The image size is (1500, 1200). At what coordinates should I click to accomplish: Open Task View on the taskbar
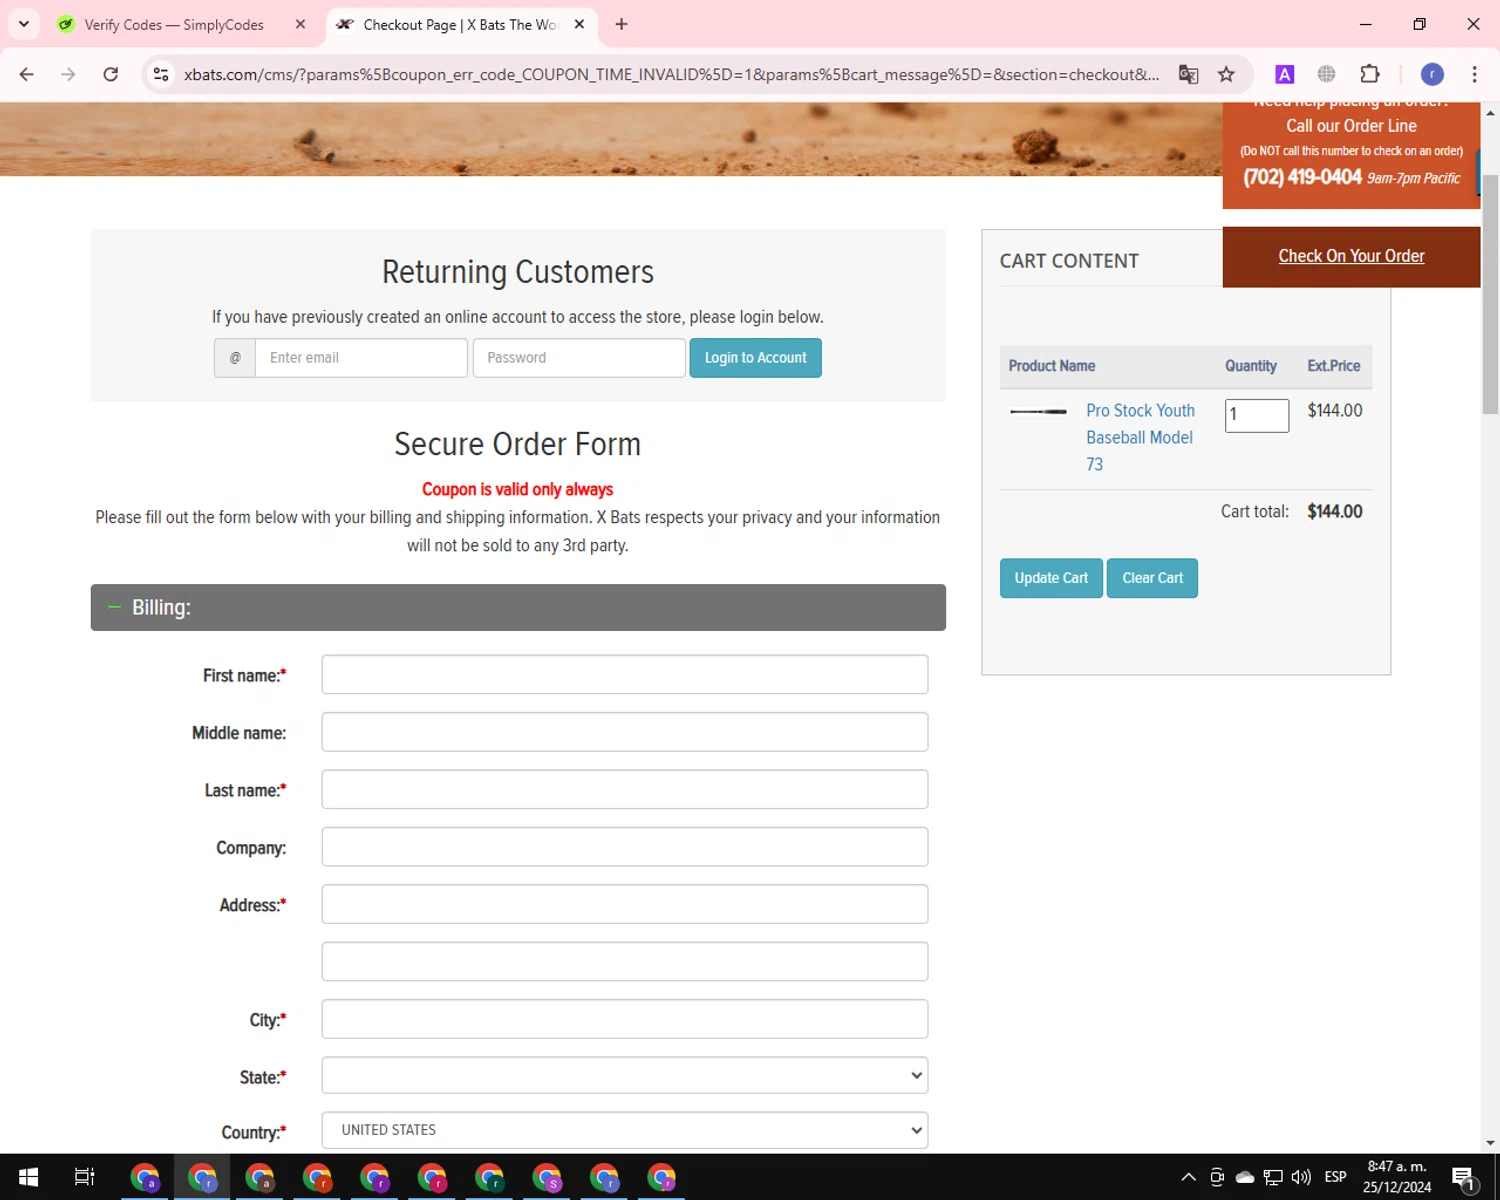85,1177
